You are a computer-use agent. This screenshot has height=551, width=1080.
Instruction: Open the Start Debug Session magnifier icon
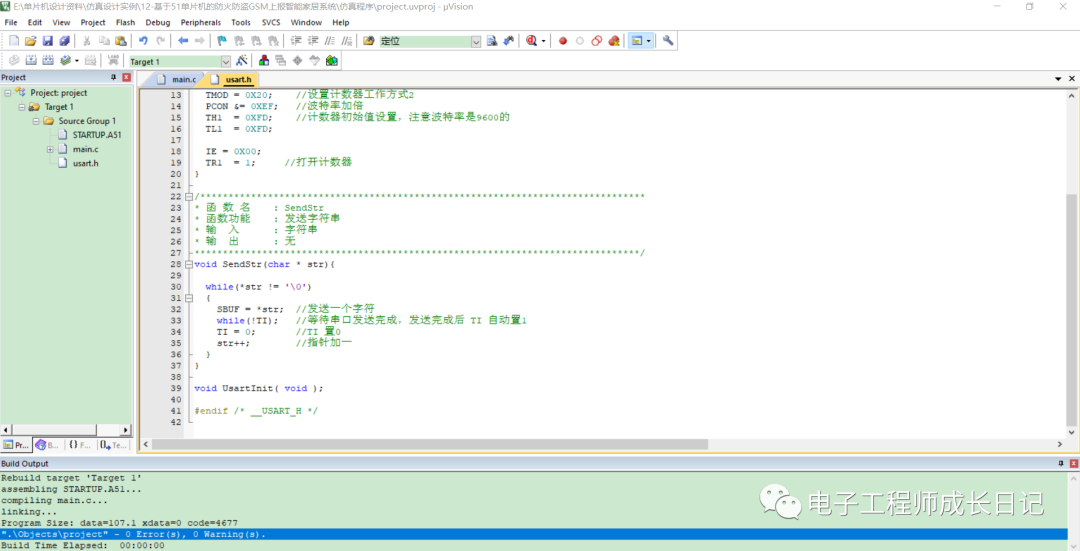coord(531,41)
